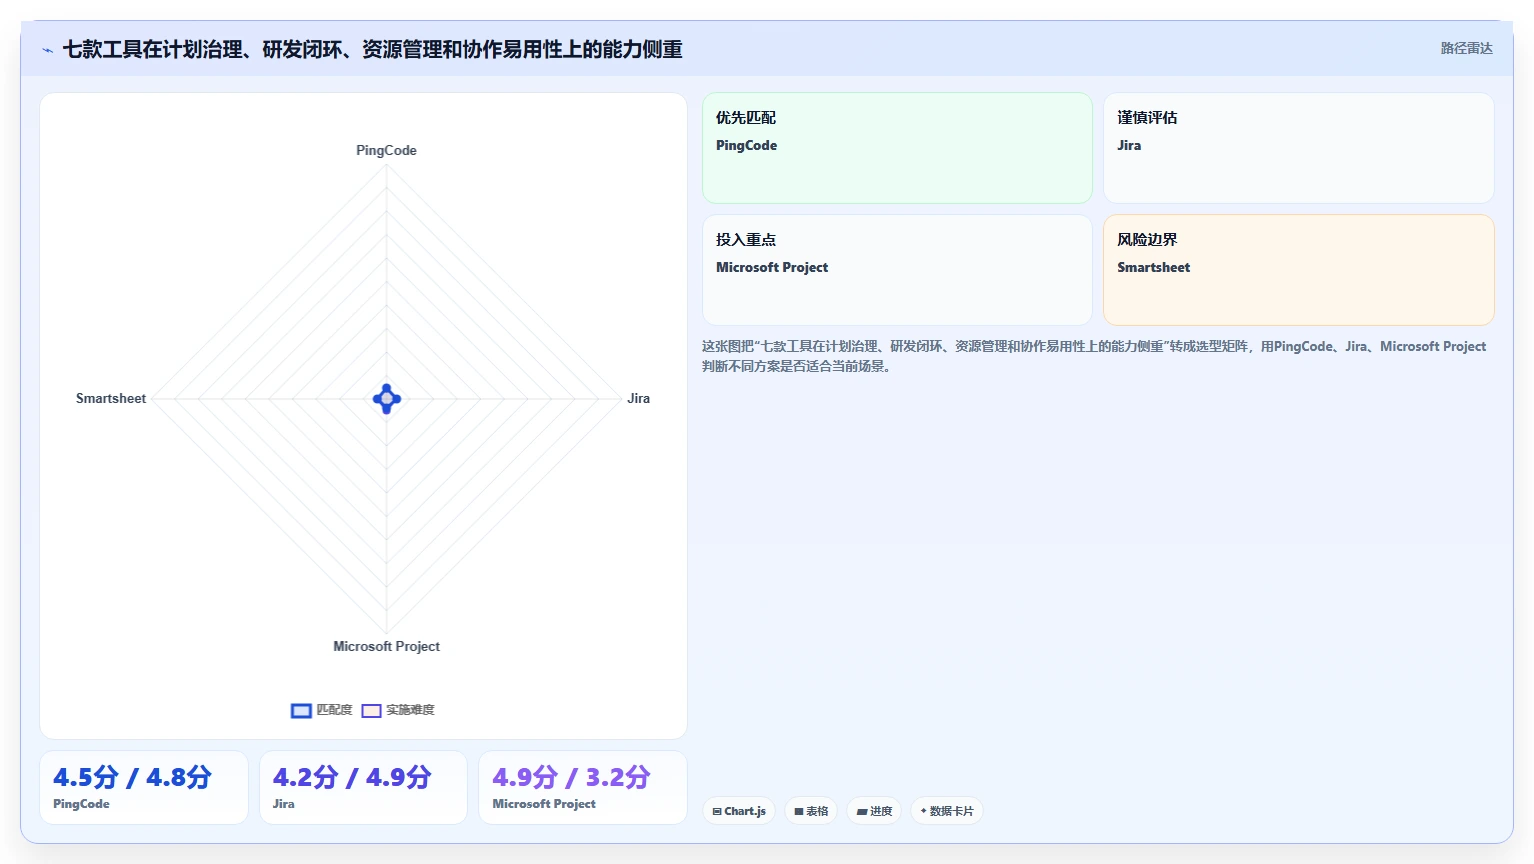Click the Chart.js tag chip

pos(739,811)
